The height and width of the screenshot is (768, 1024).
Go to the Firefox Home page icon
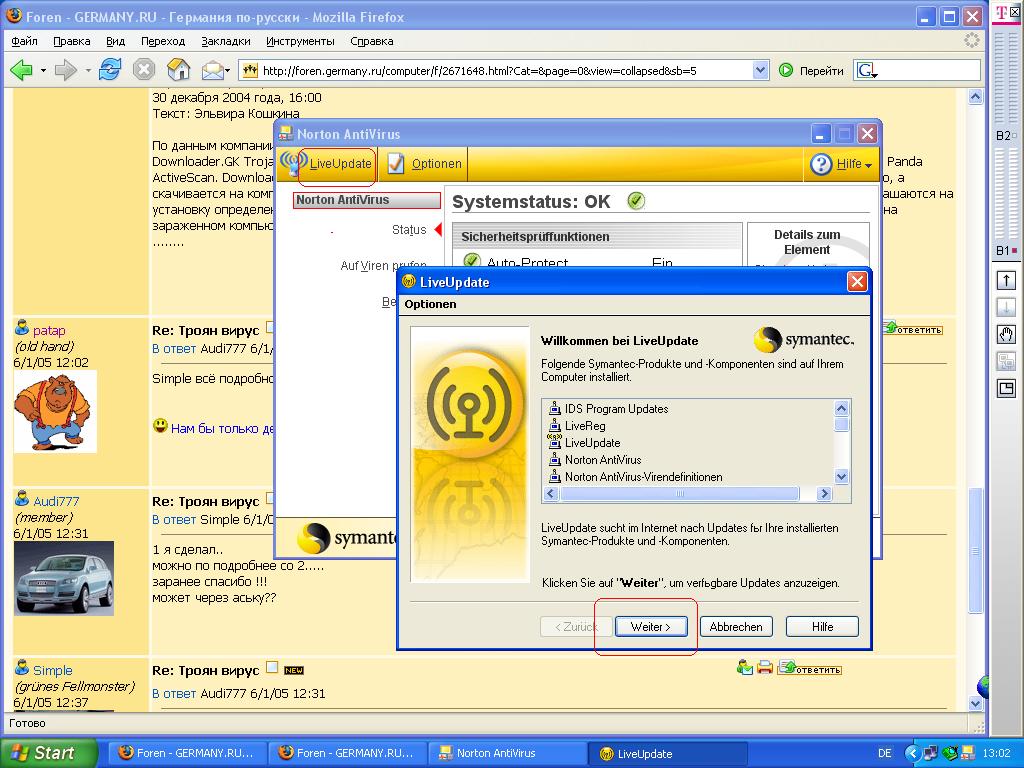(178, 69)
